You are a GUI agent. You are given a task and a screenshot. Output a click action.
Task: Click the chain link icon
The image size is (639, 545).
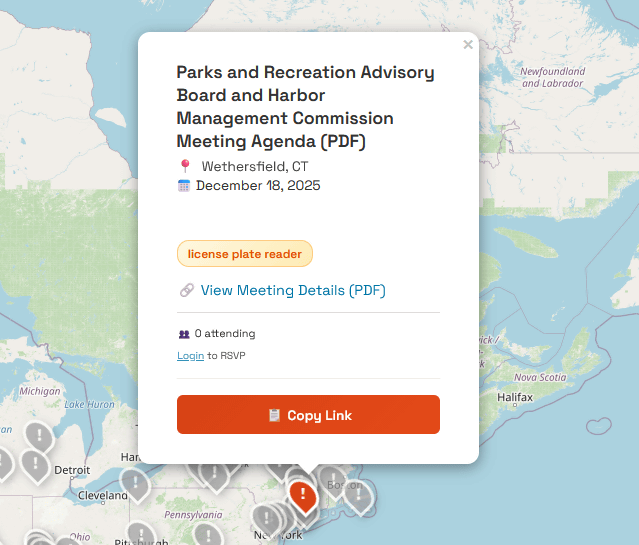click(186, 291)
